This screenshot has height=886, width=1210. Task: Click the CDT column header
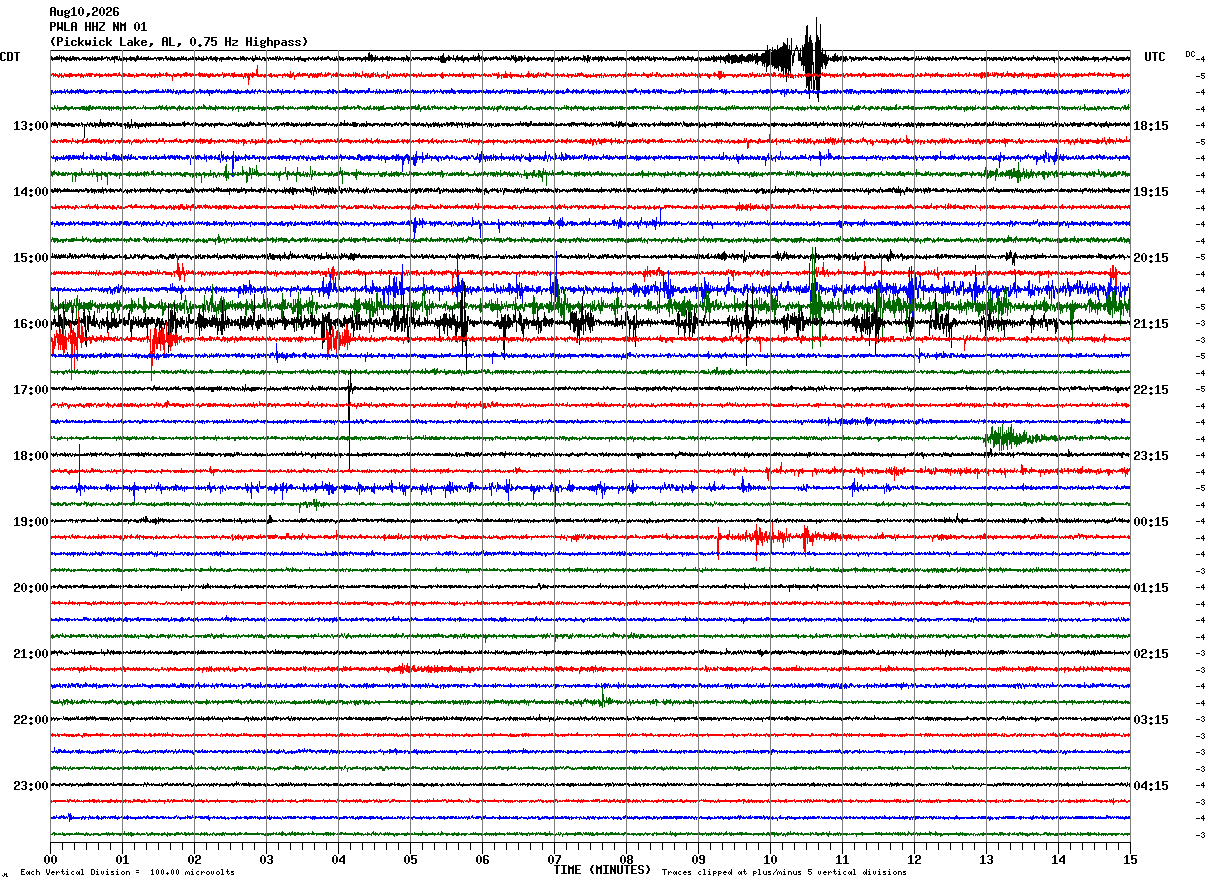coord(10,57)
